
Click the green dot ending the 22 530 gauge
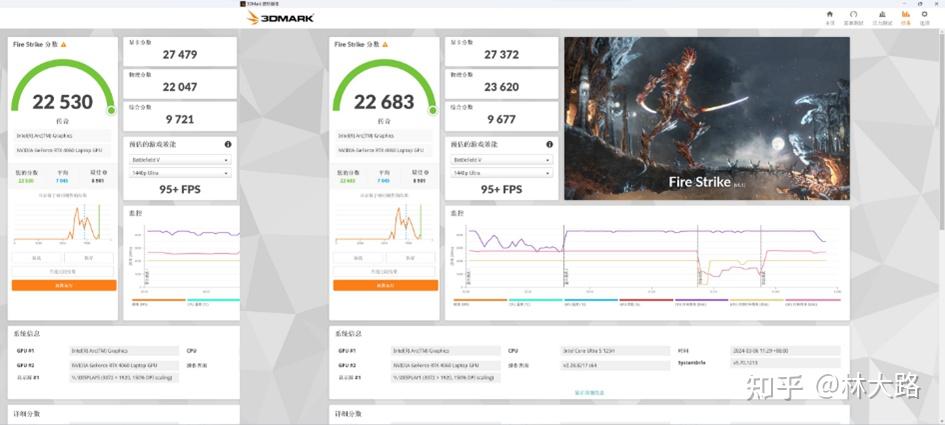[111, 110]
